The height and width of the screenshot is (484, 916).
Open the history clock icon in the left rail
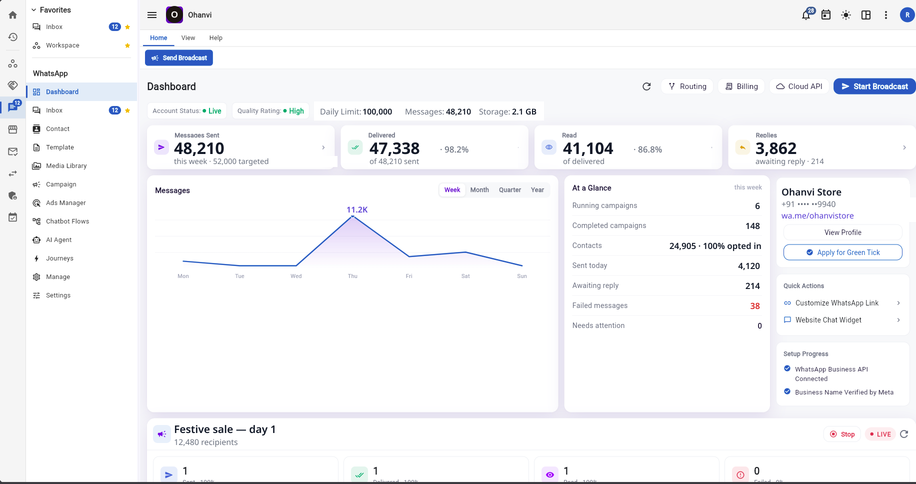12,37
